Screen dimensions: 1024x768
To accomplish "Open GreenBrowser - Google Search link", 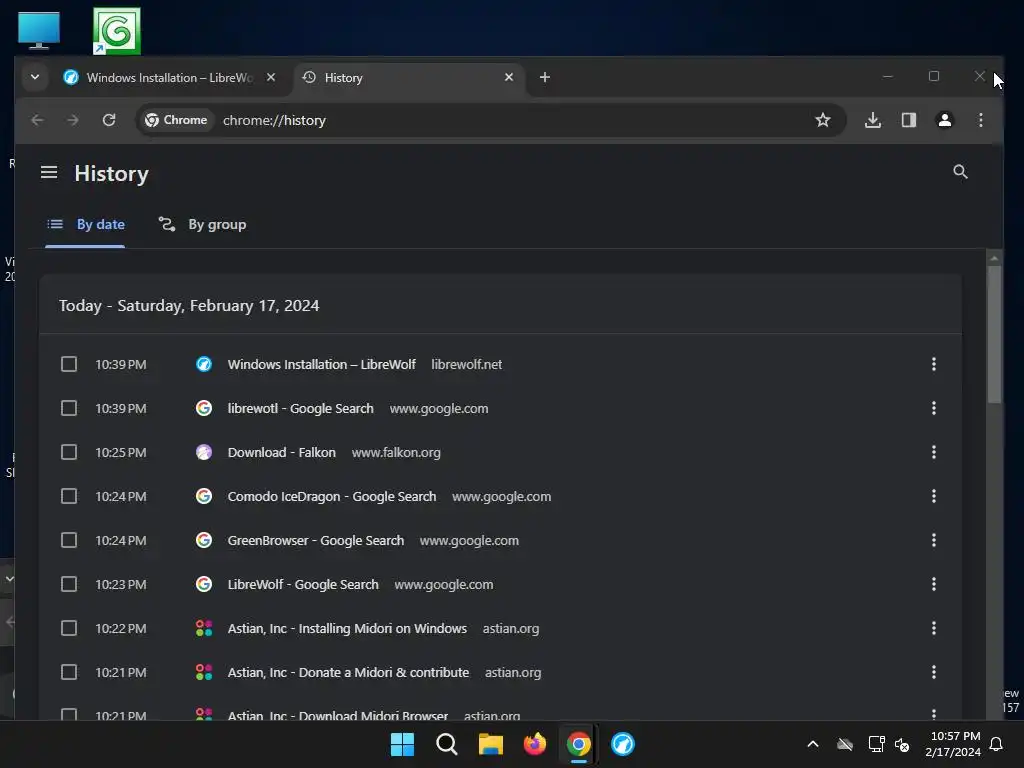I will point(315,541).
